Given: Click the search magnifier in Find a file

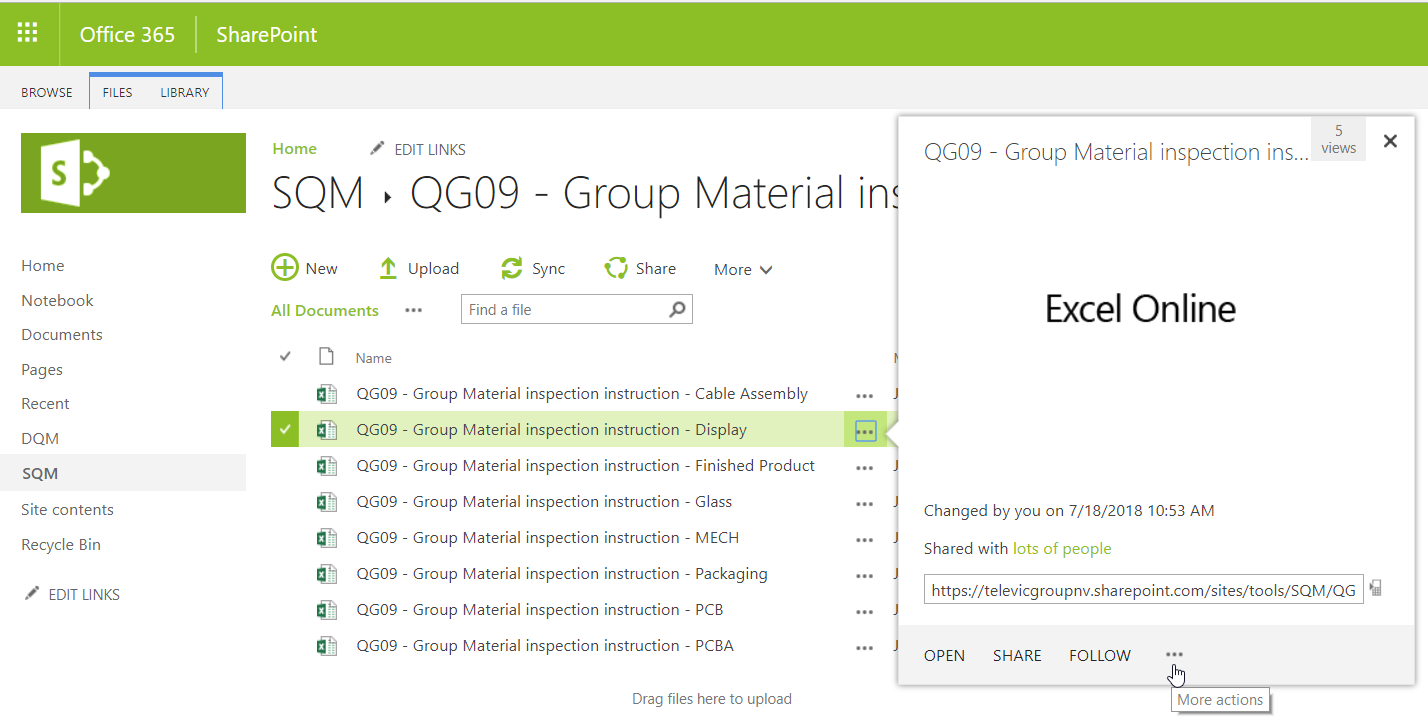Looking at the screenshot, I should pos(677,309).
